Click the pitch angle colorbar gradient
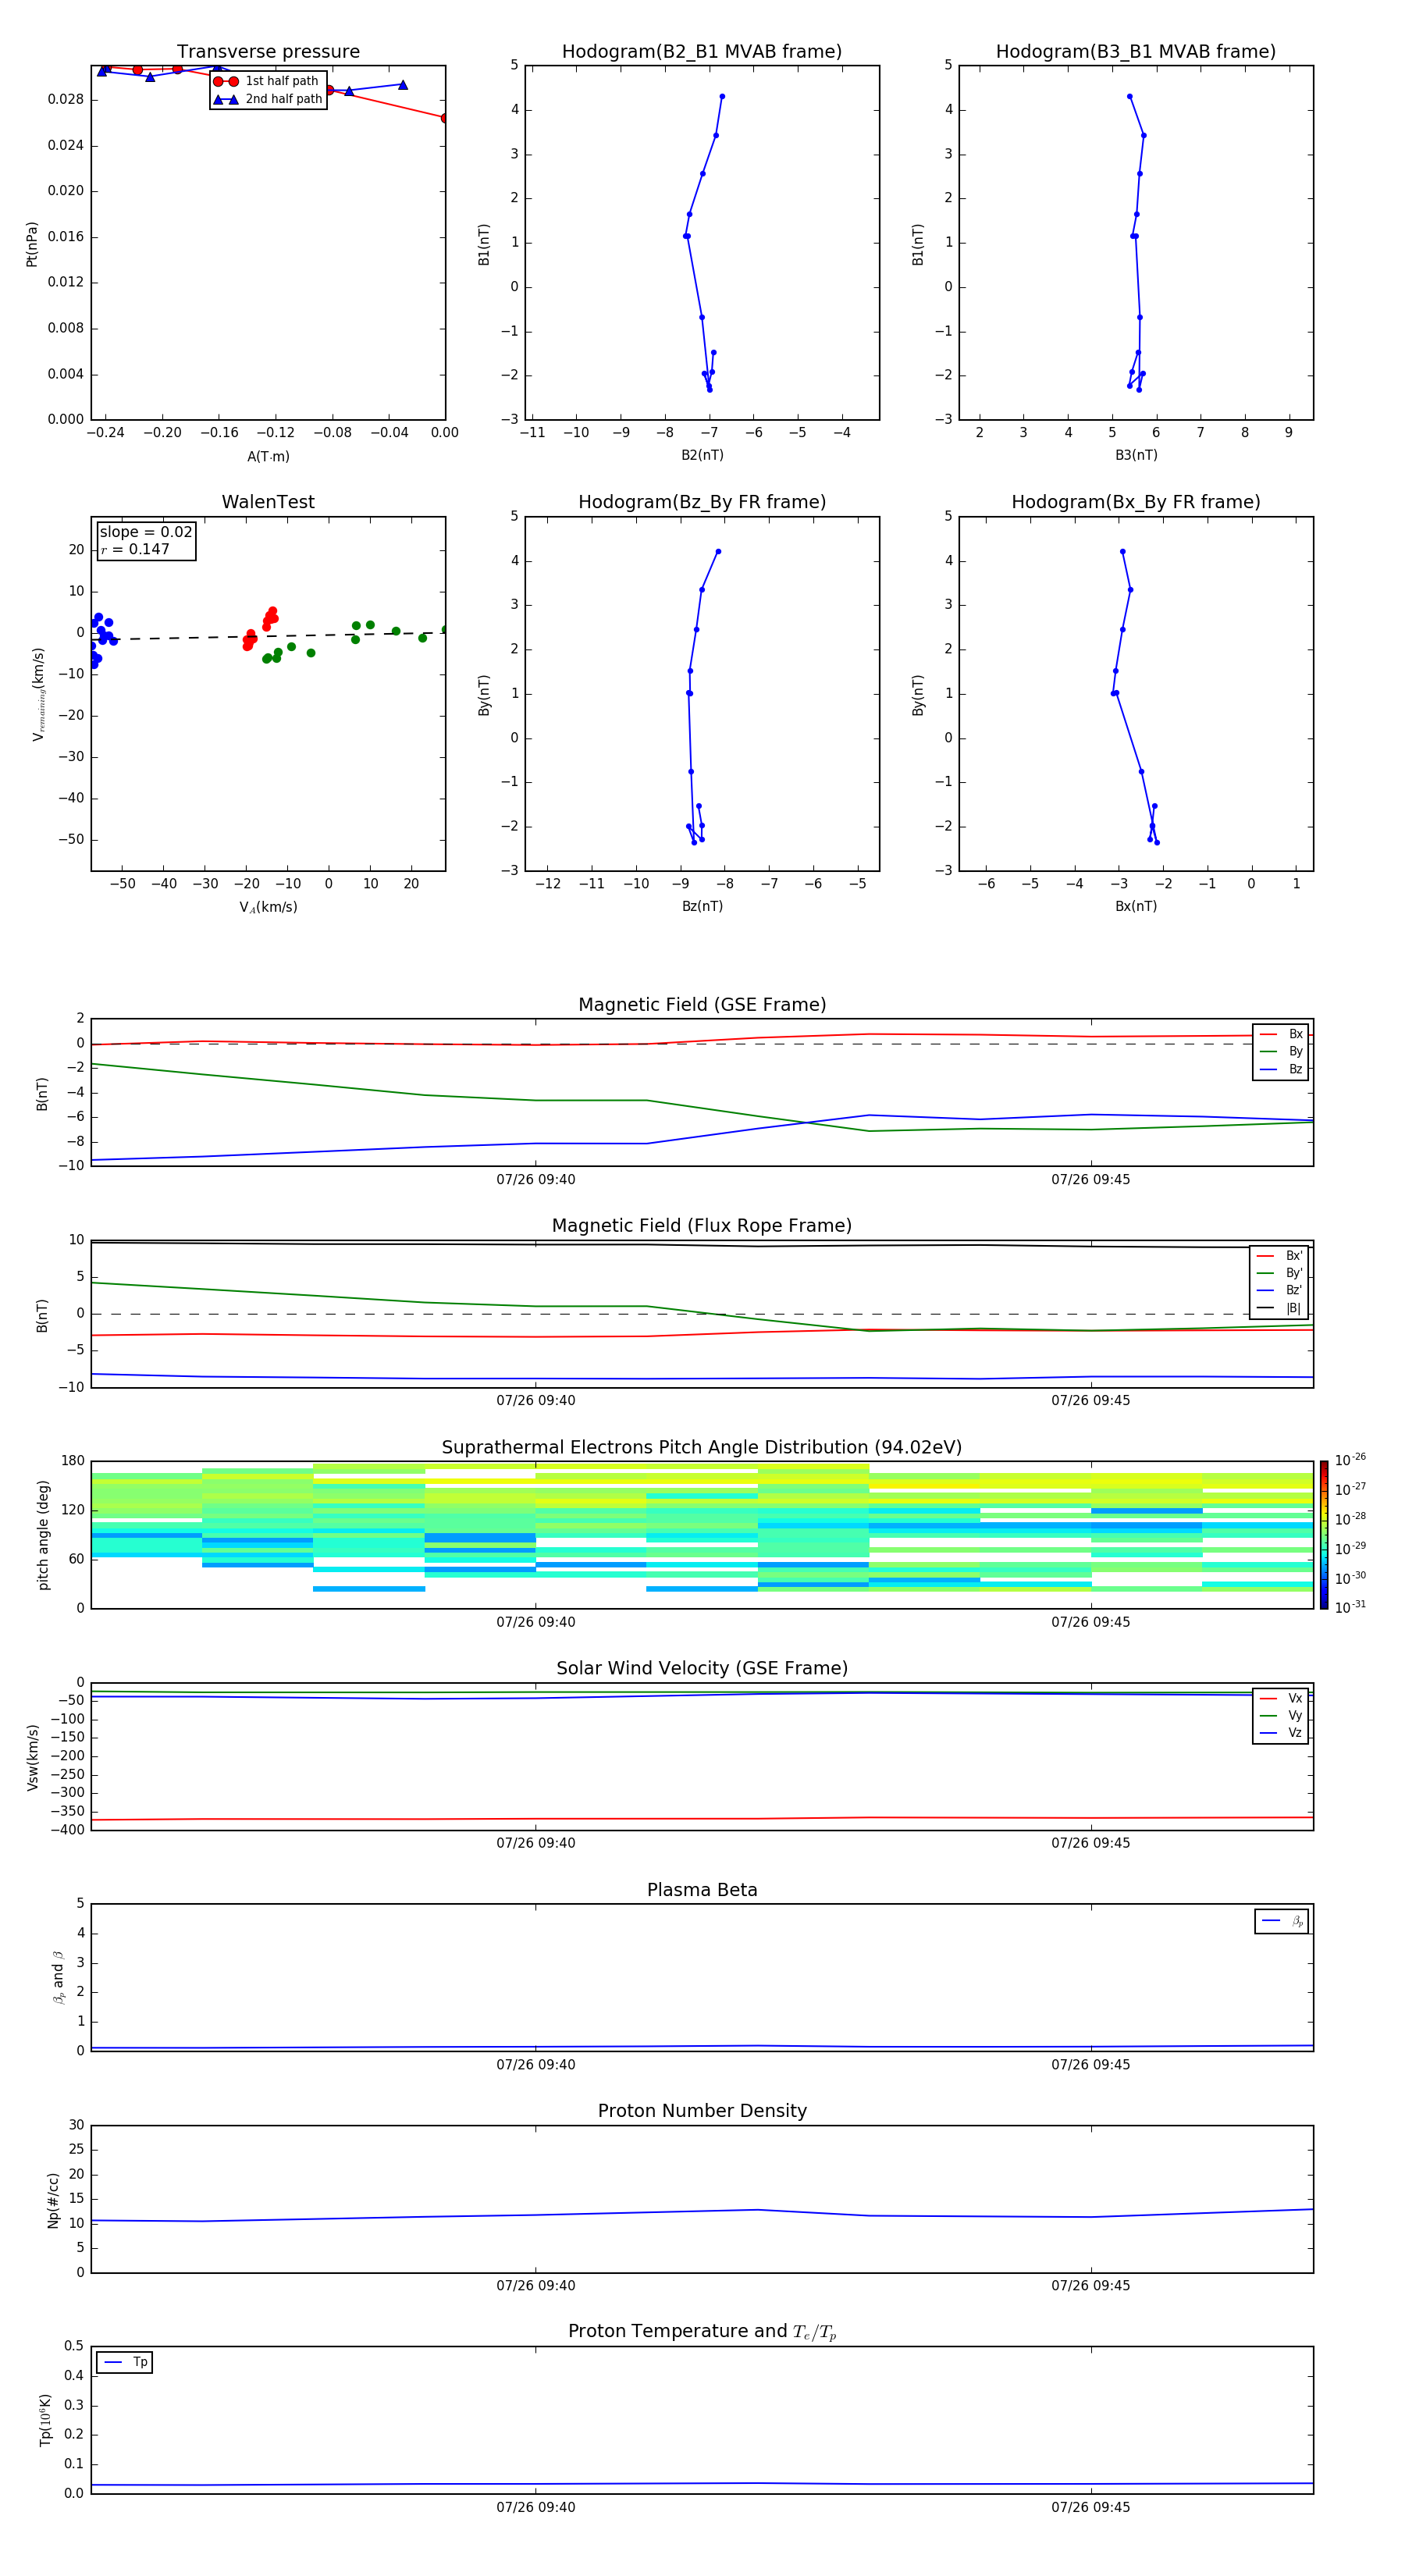1405x2576 pixels. tap(1323, 1535)
